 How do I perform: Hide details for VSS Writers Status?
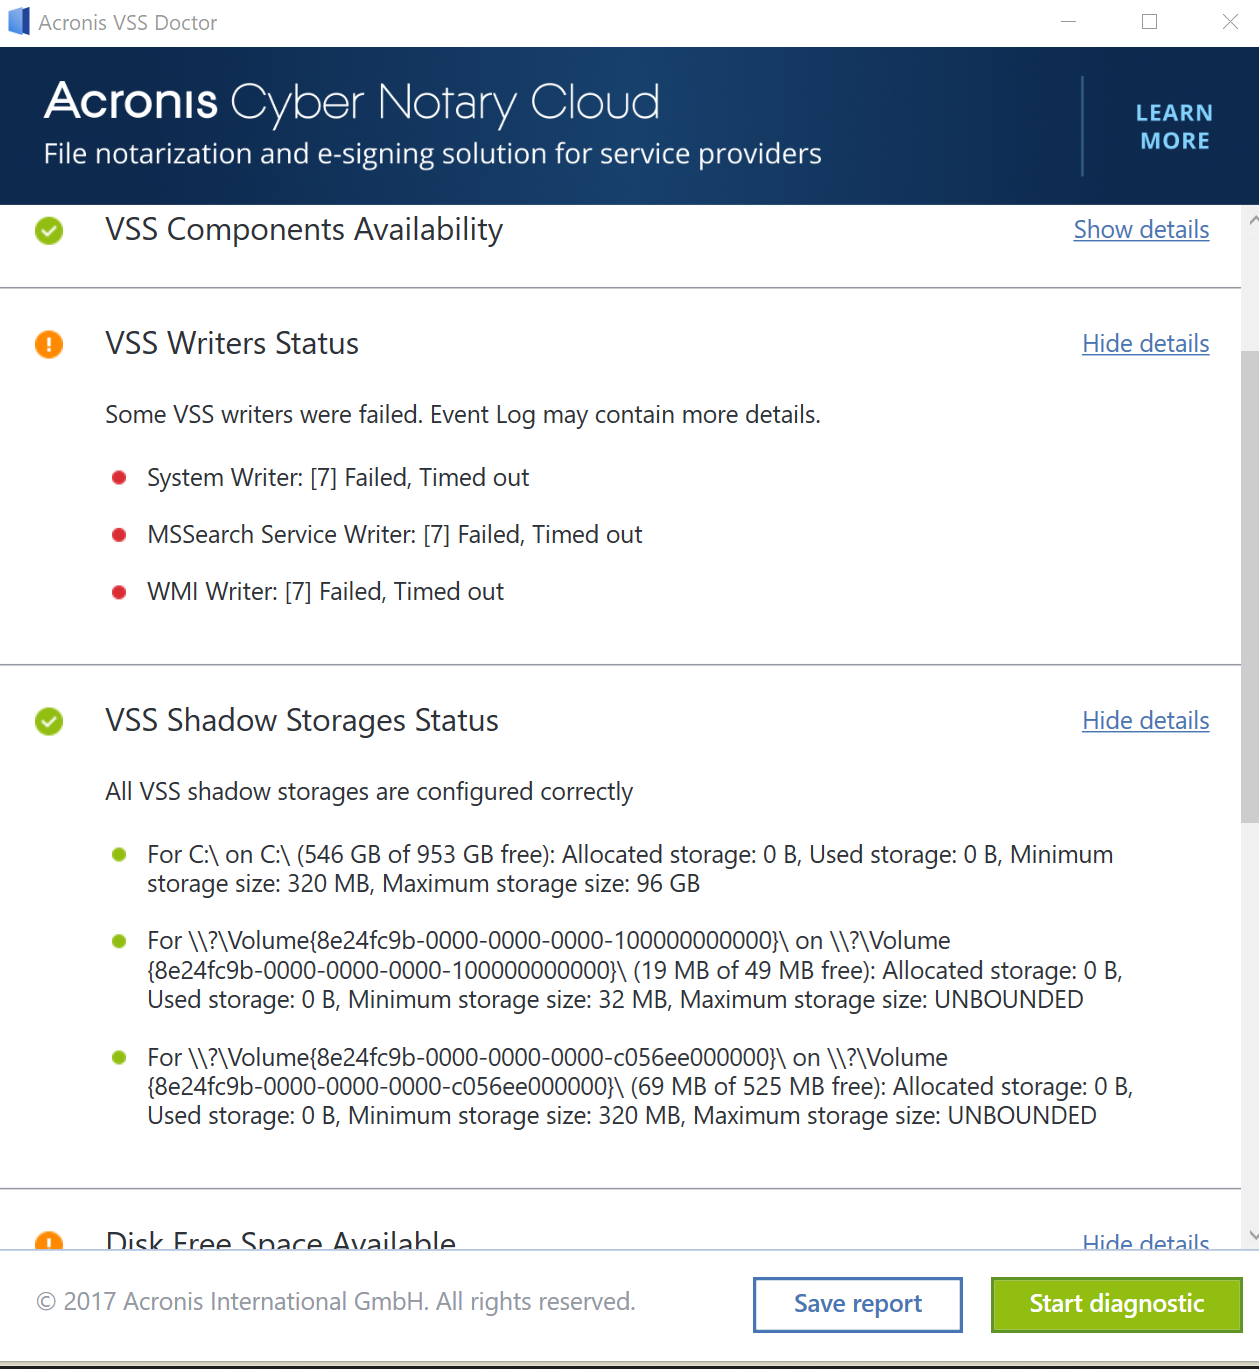[1145, 344]
